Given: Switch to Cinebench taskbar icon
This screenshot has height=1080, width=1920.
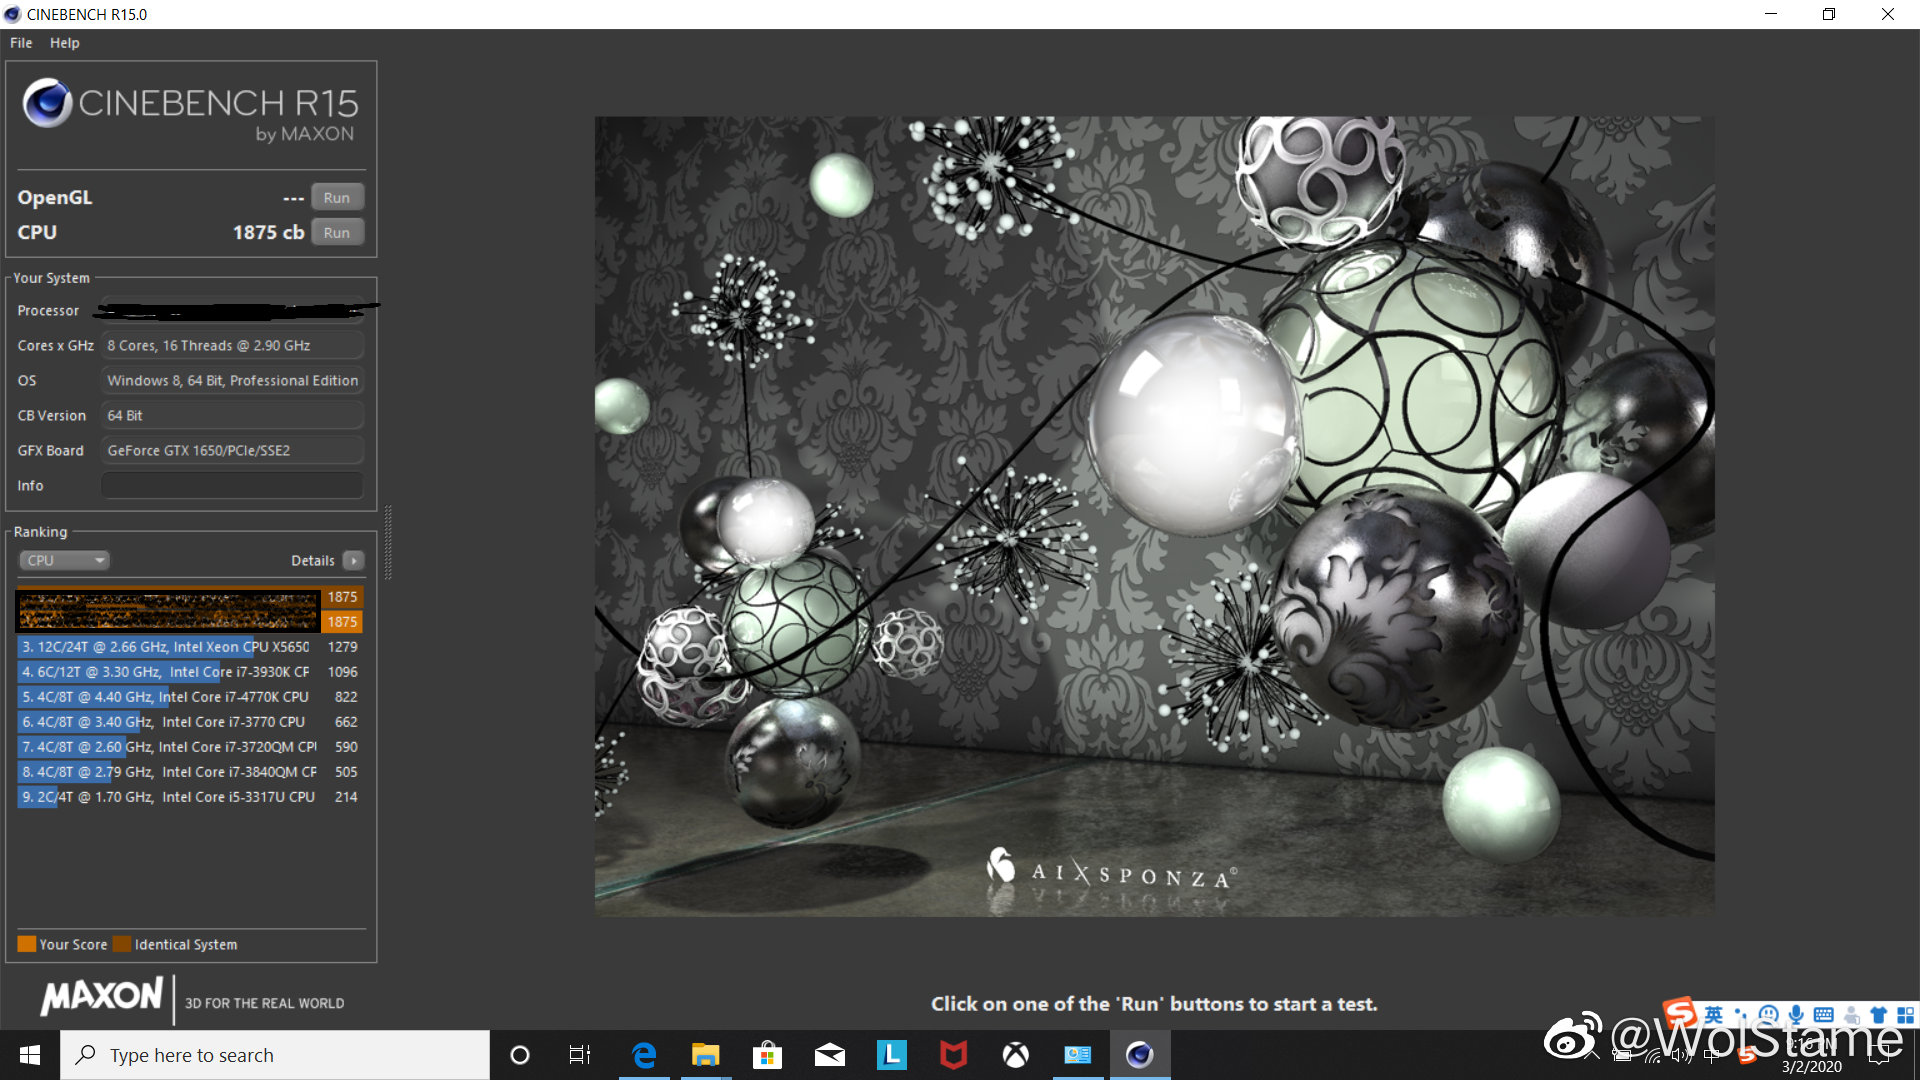Looking at the screenshot, I should point(1139,1055).
